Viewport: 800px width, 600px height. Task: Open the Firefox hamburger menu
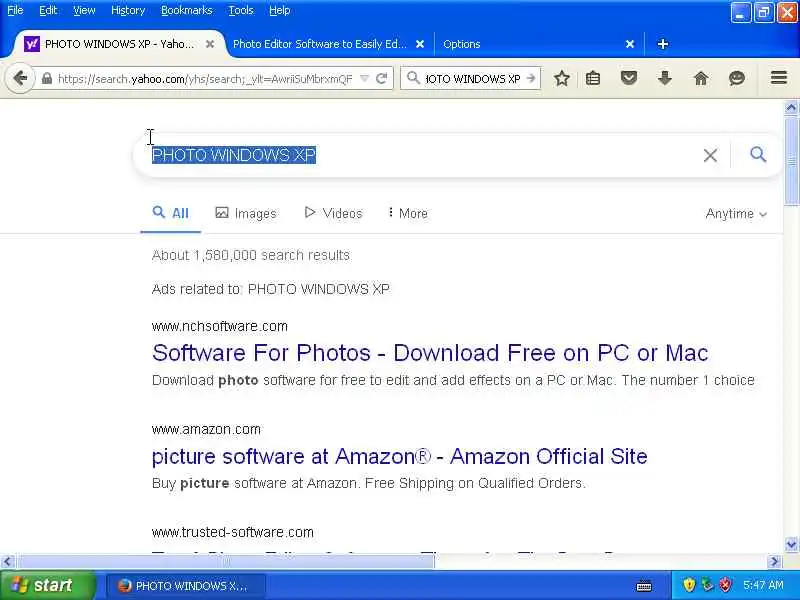click(779, 78)
